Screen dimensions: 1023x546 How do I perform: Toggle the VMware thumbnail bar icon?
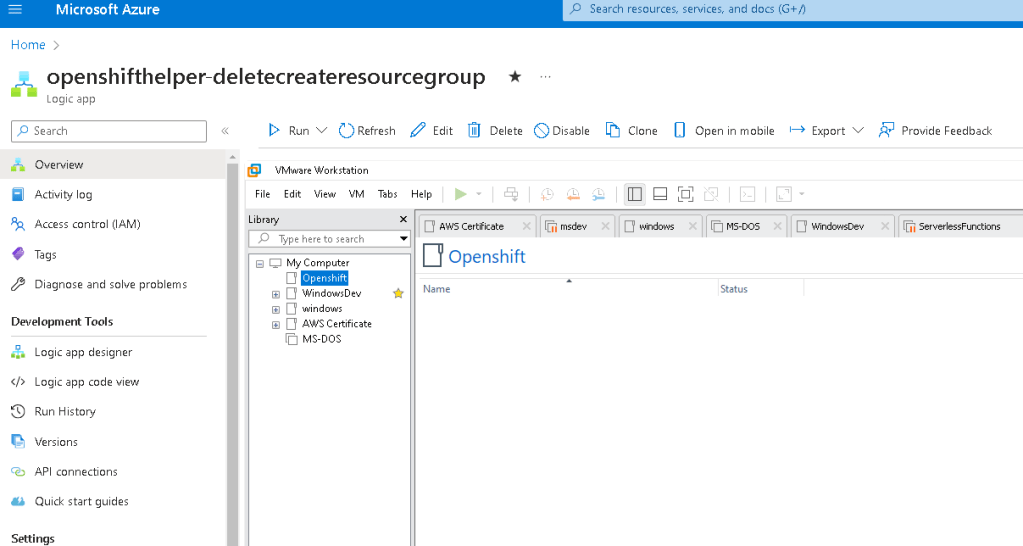(x=660, y=194)
